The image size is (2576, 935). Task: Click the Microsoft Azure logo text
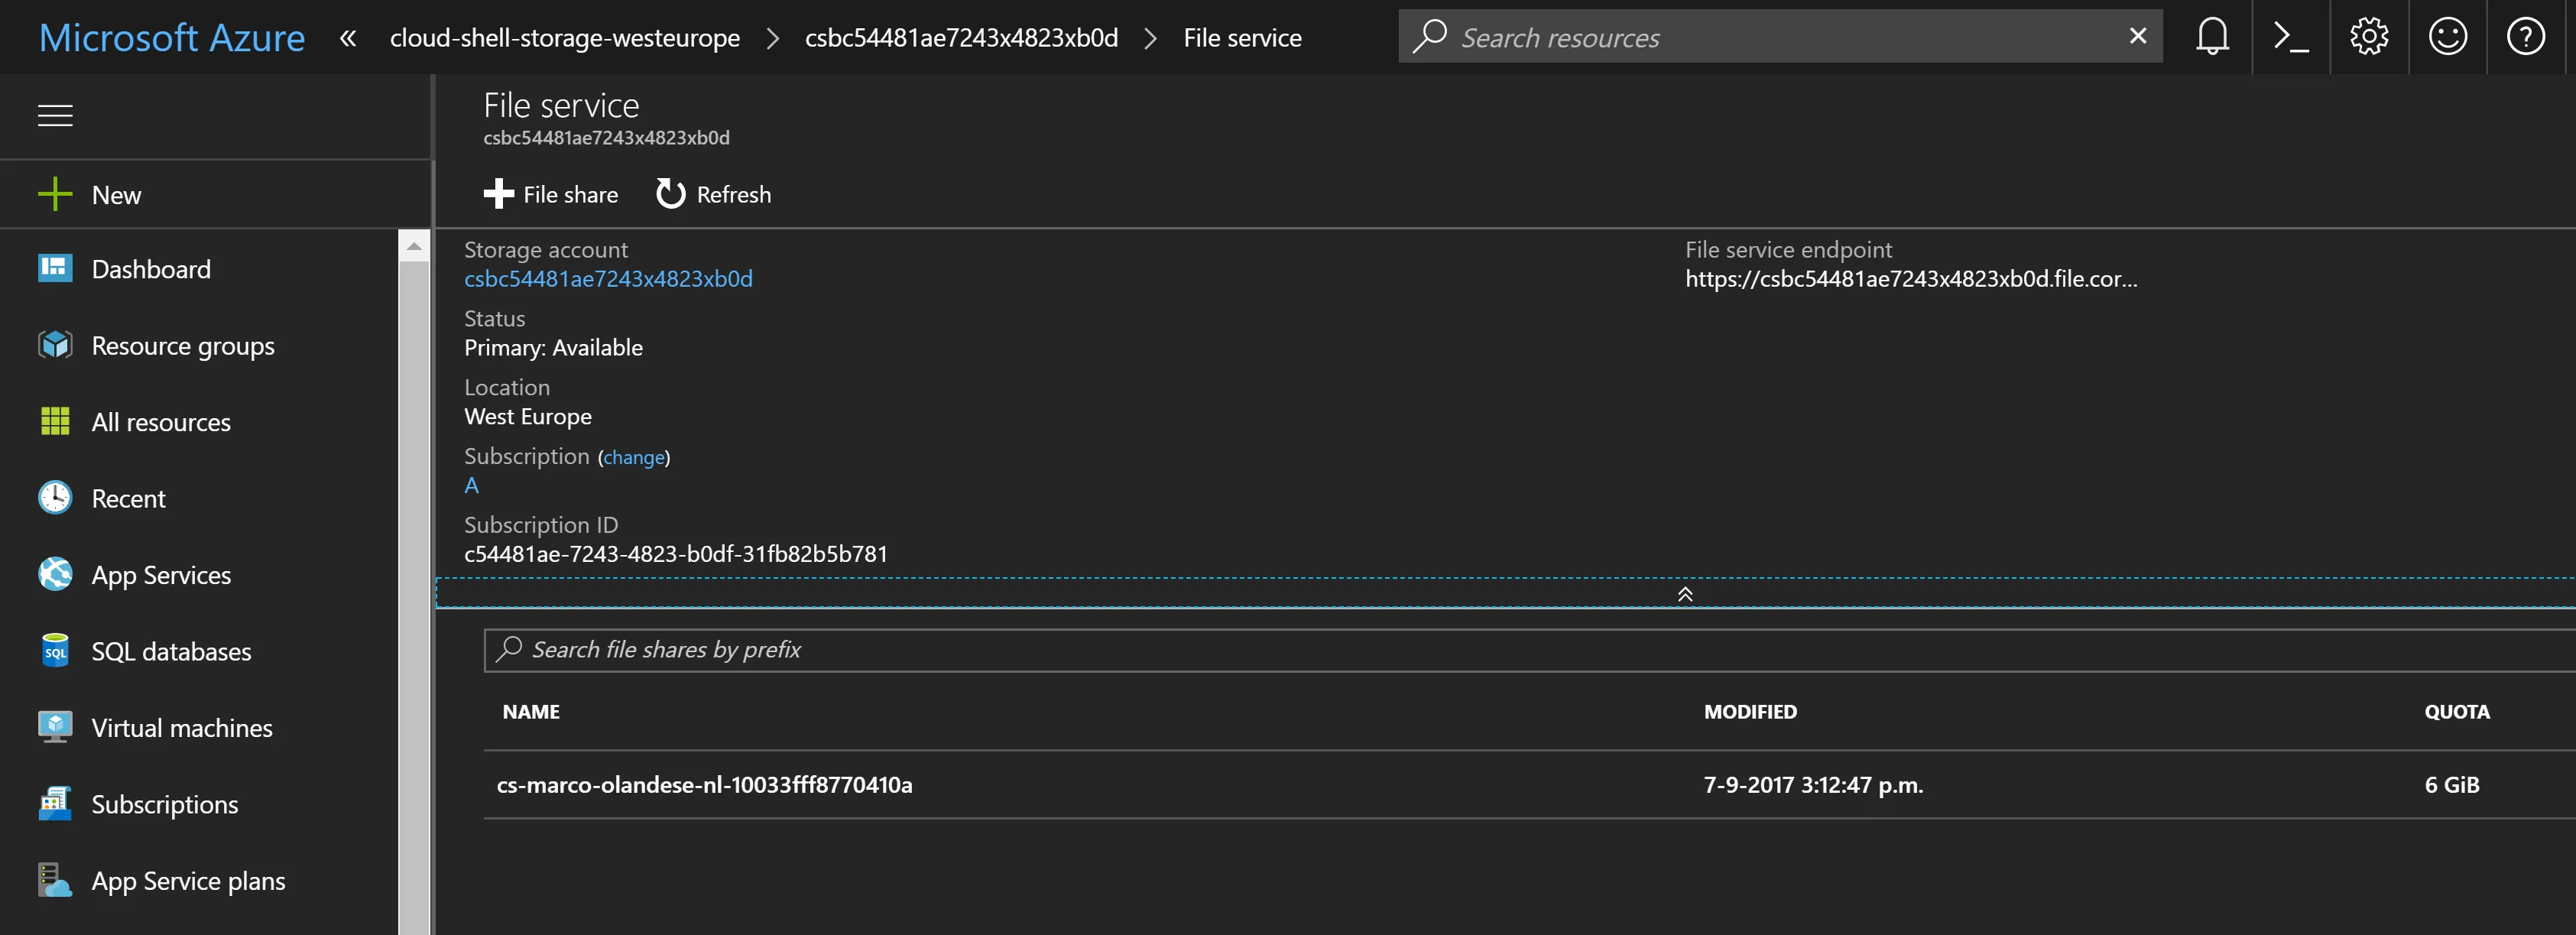[172, 38]
